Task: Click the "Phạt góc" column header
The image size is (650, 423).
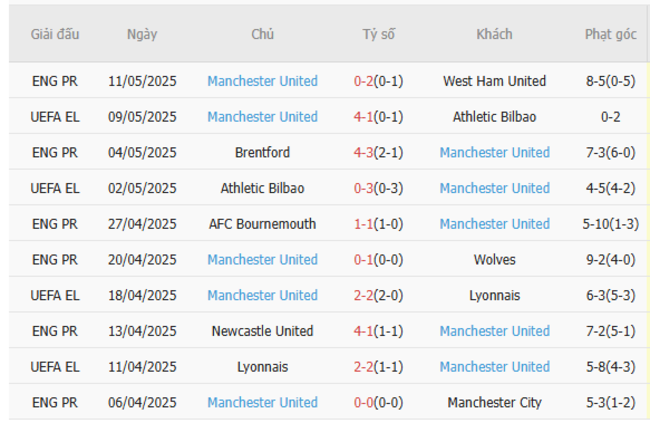Action: (610, 34)
